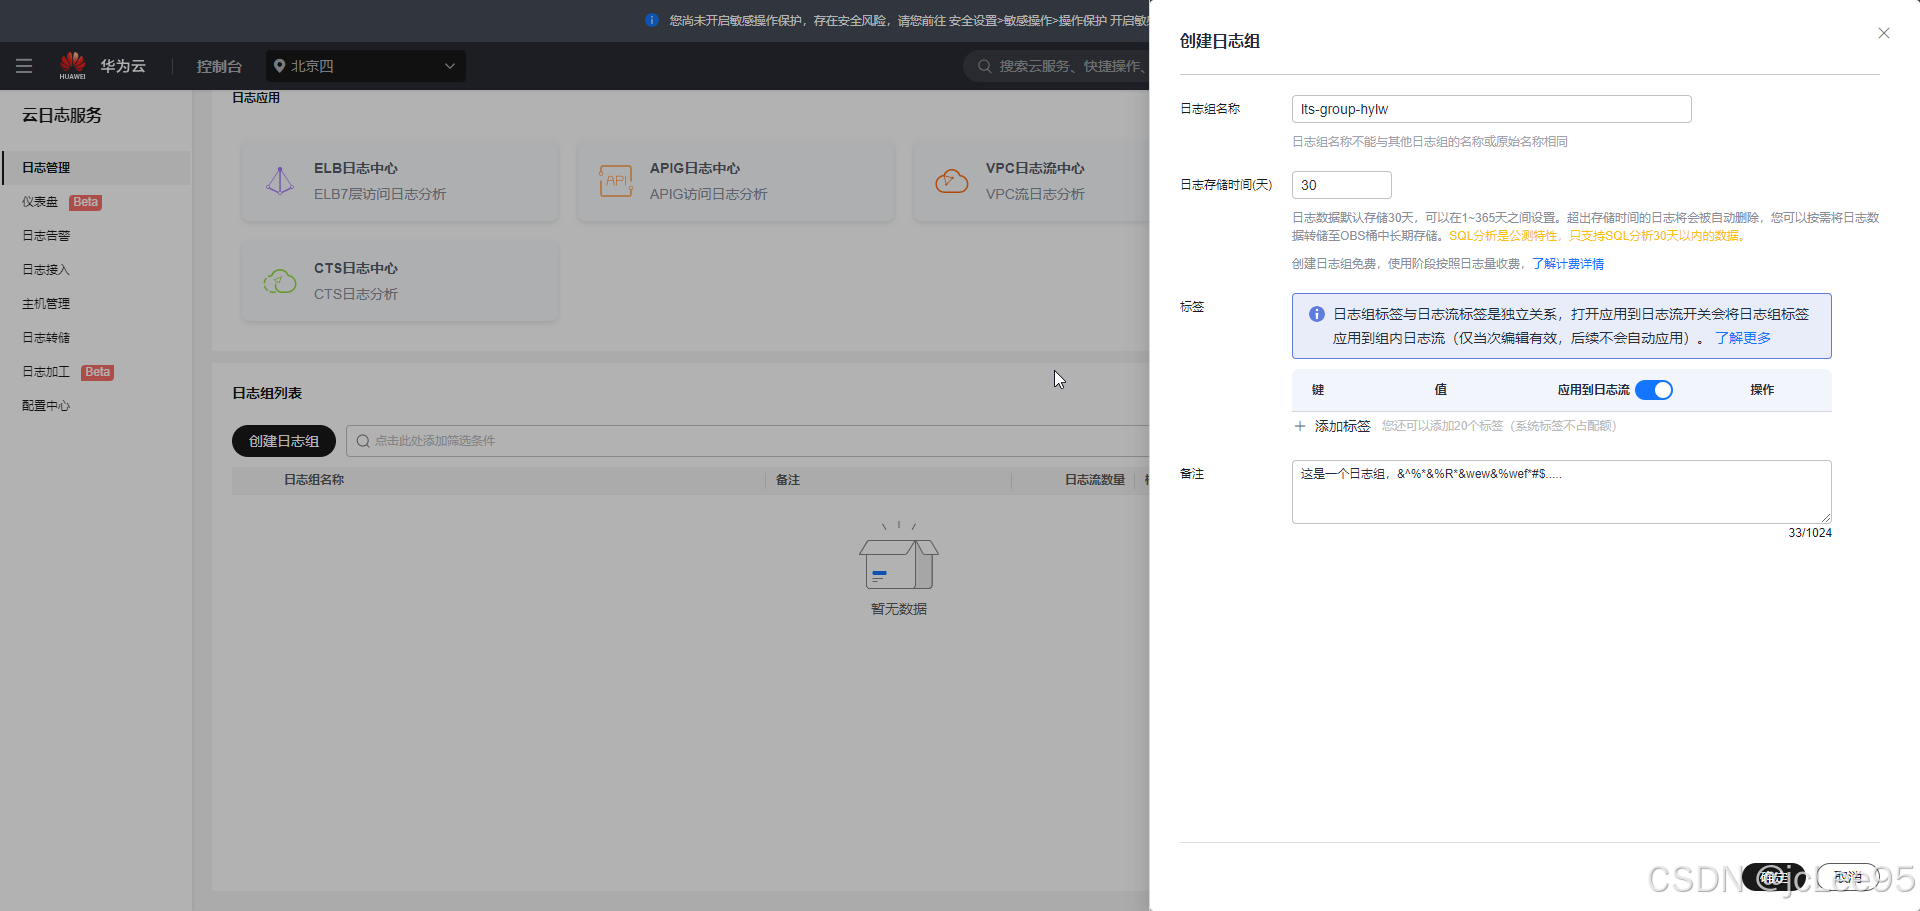Viewport: 1920px width, 911px height.
Task: Open 仪表盘 in the sidebar
Action: click(x=40, y=202)
